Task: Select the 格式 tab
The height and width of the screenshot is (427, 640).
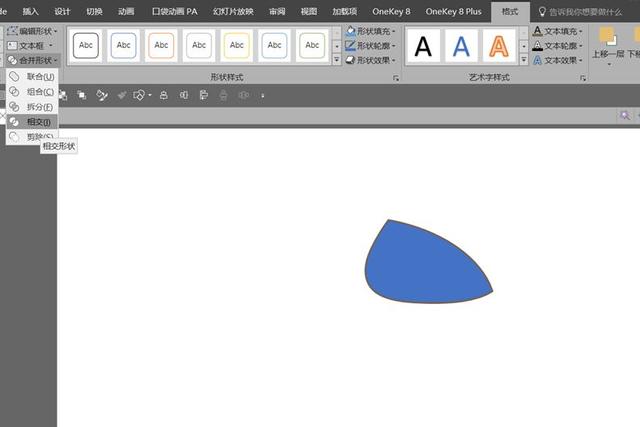Action: point(510,12)
